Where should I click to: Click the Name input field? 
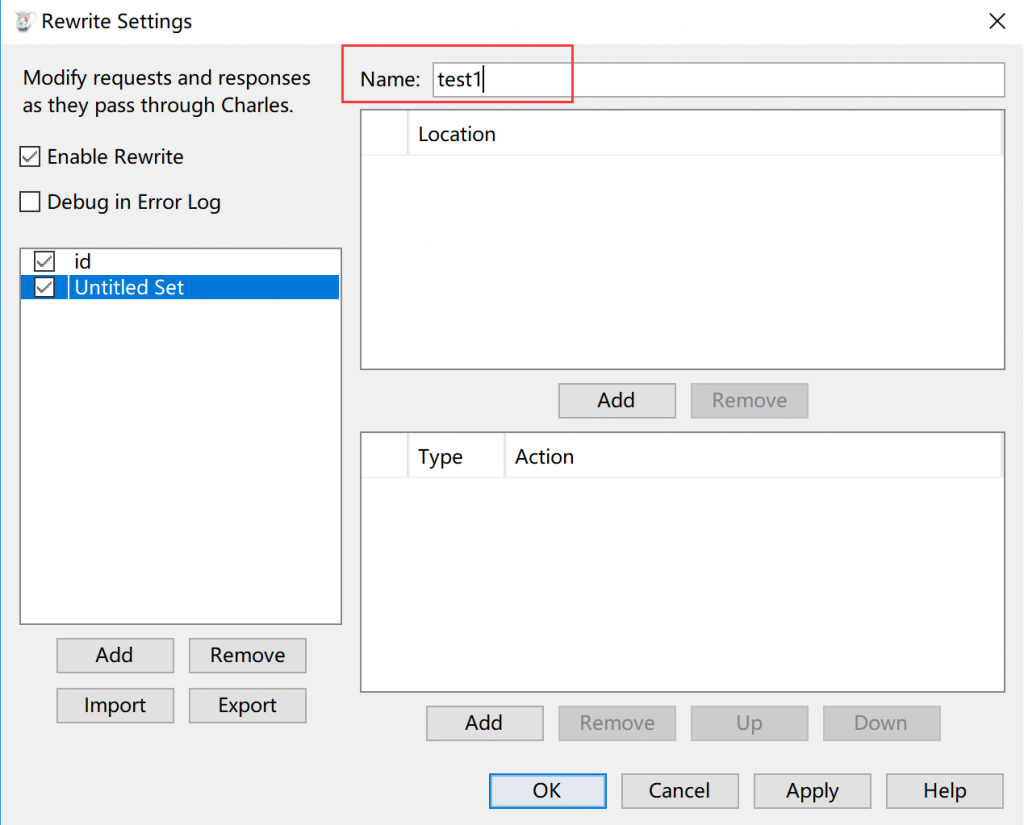pyautogui.click(x=718, y=80)
